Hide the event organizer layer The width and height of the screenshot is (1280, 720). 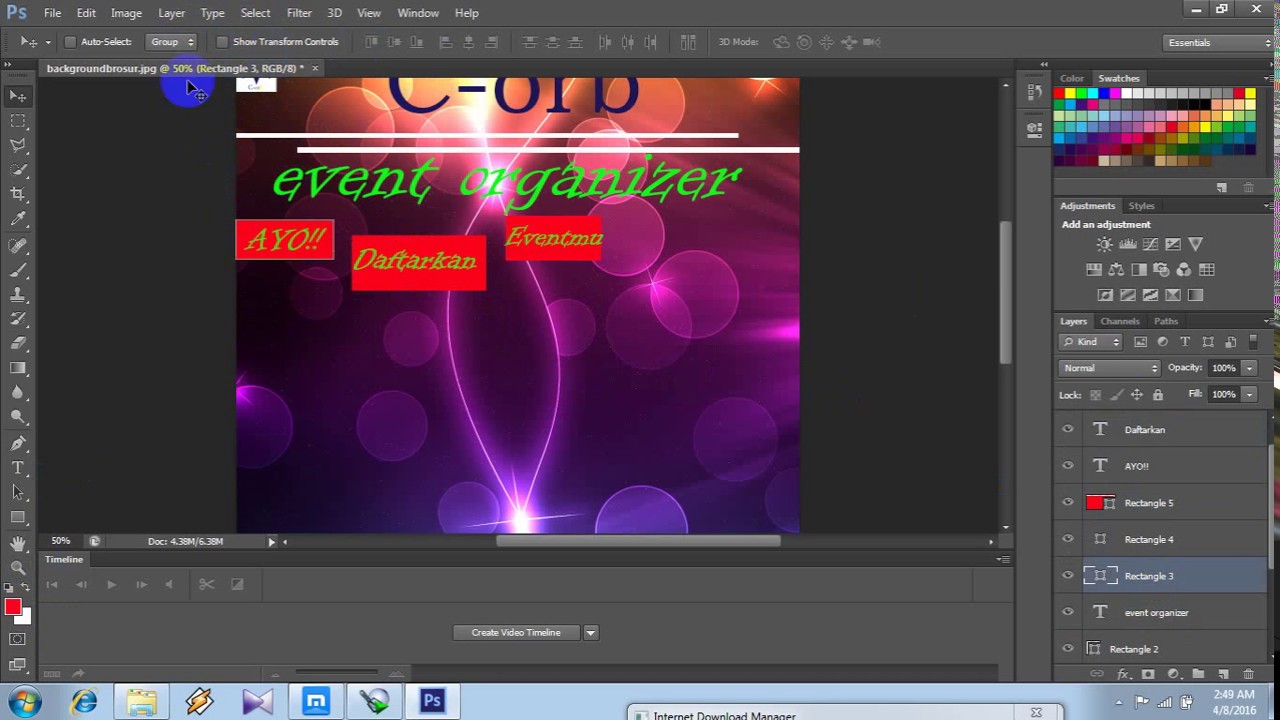click(1068, 612)
